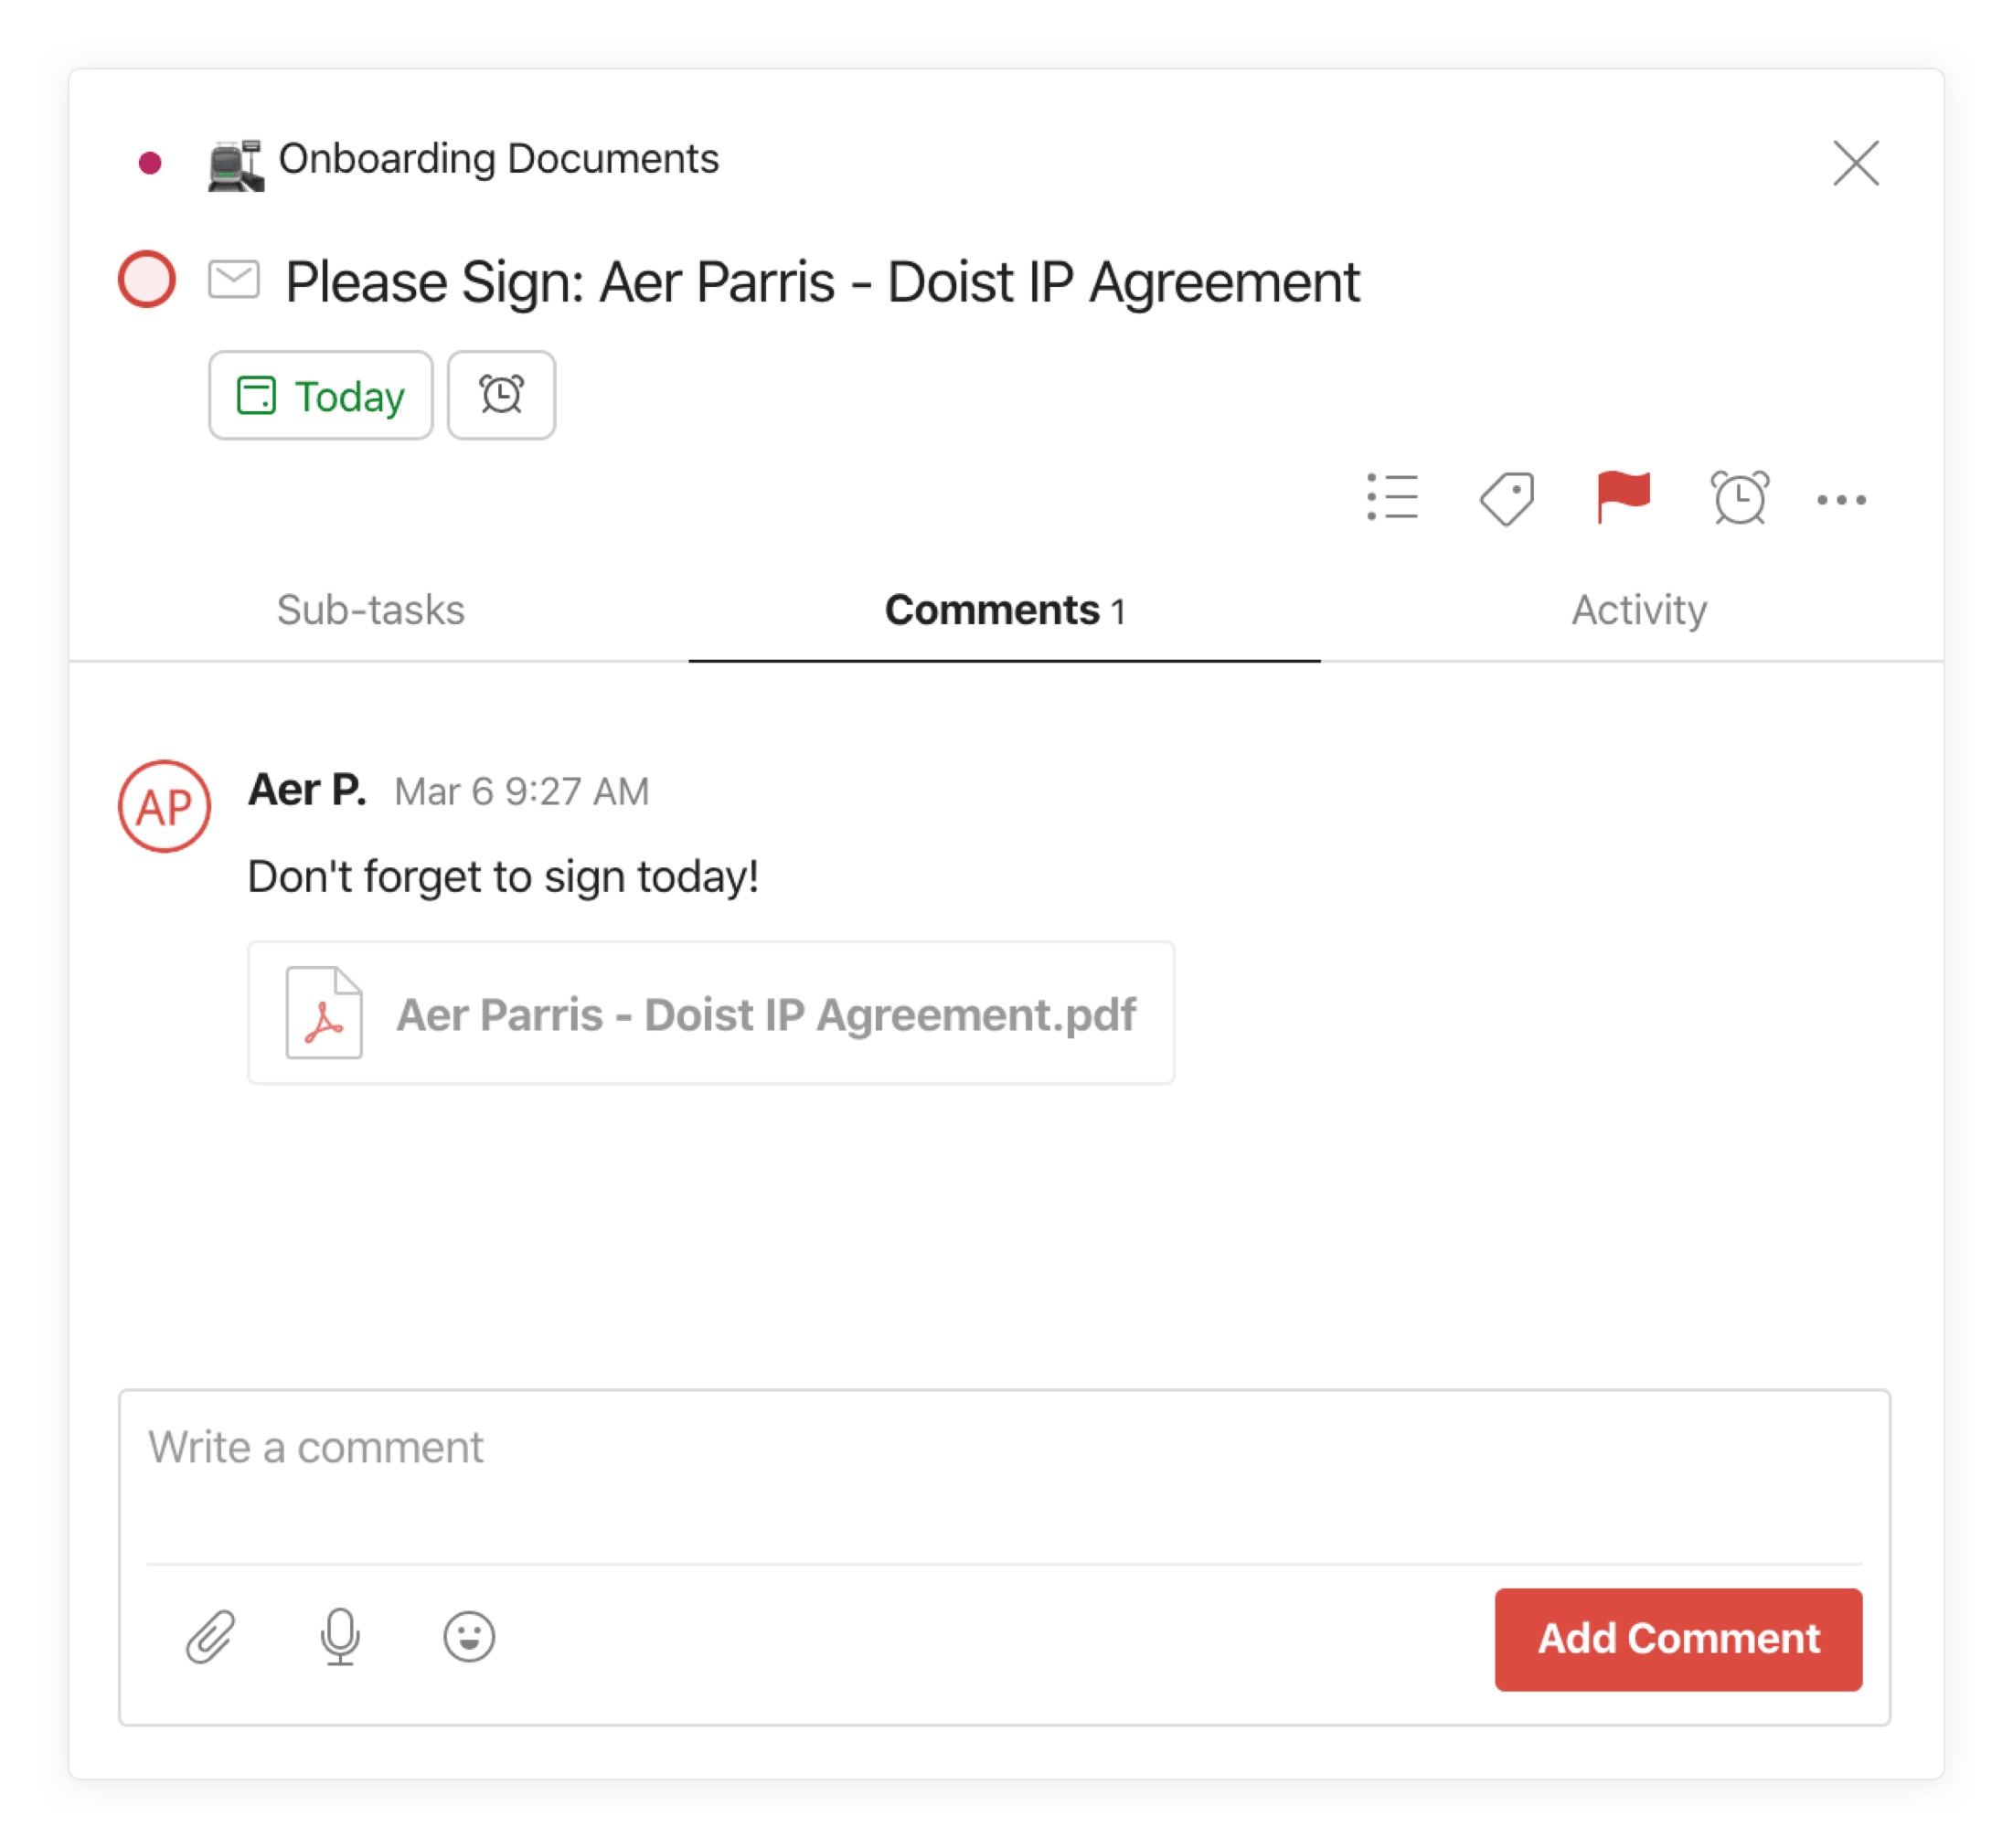Open the Today due date picker

pos(321,395)
